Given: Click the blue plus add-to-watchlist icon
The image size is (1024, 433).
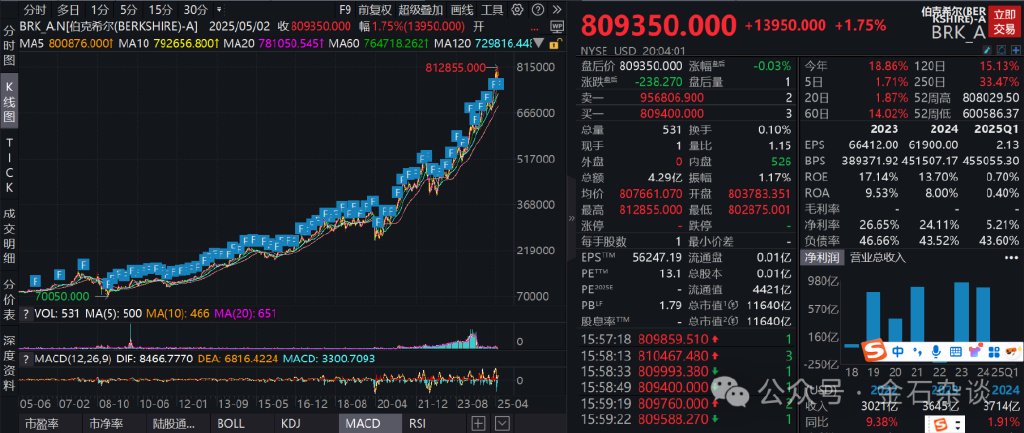Looking at the screenshot, I should (x=1014, y=50).
